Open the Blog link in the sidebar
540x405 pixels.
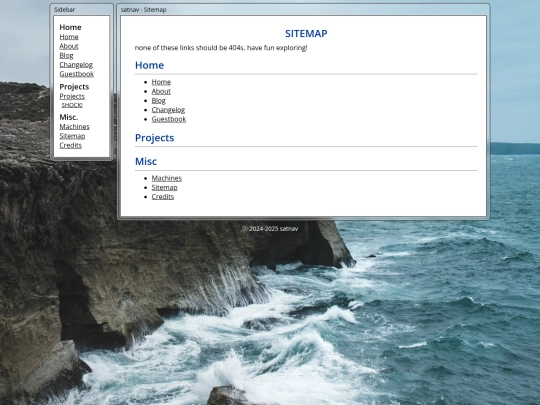coord(66,55)
